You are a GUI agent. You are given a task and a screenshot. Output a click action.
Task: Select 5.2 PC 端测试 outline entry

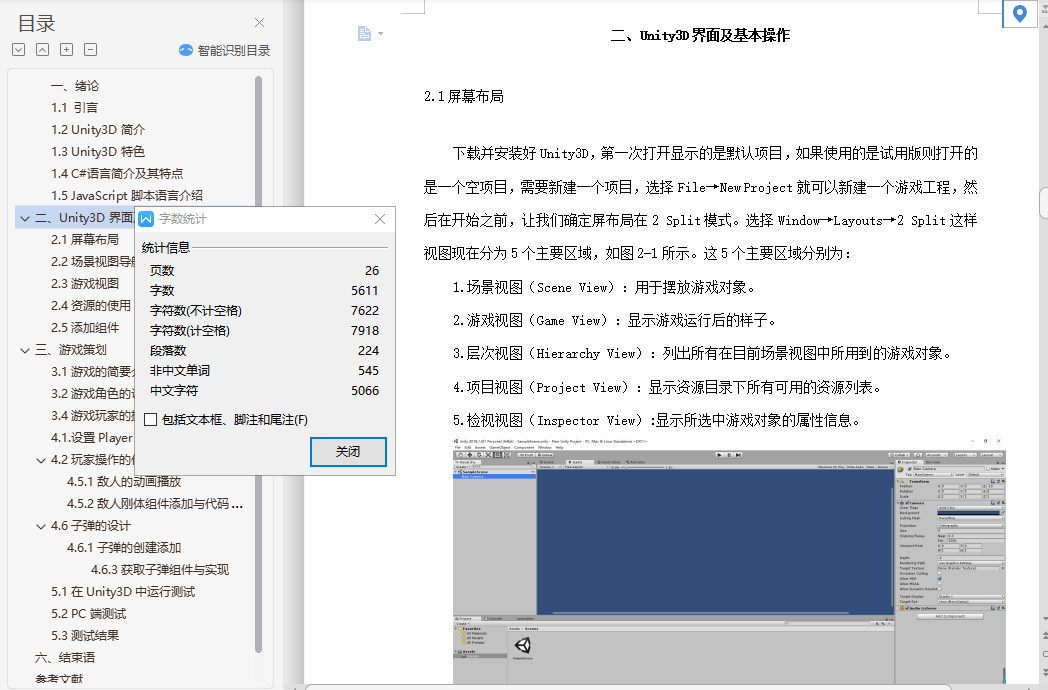88,614
